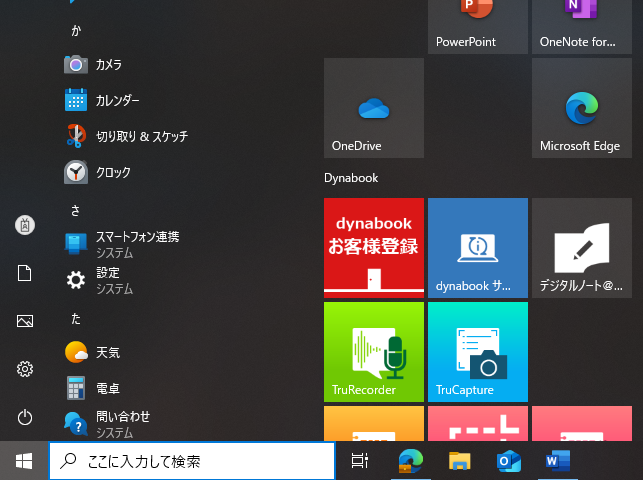This screenshot has width=643, height=480.
Task: Open the OneDrive tile
Action: point(373,108)
